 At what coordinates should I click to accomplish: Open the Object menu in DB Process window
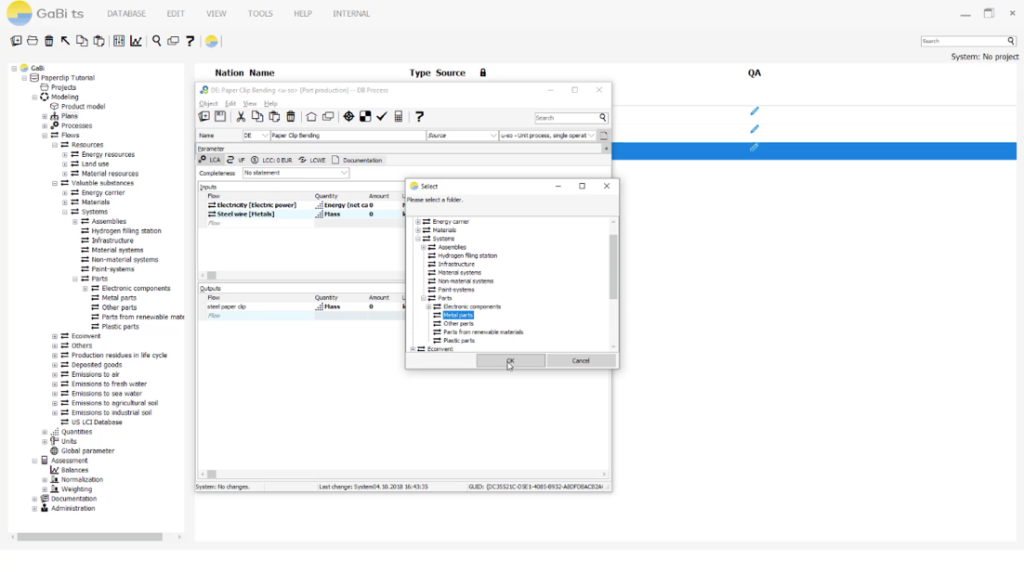(208, 104)
